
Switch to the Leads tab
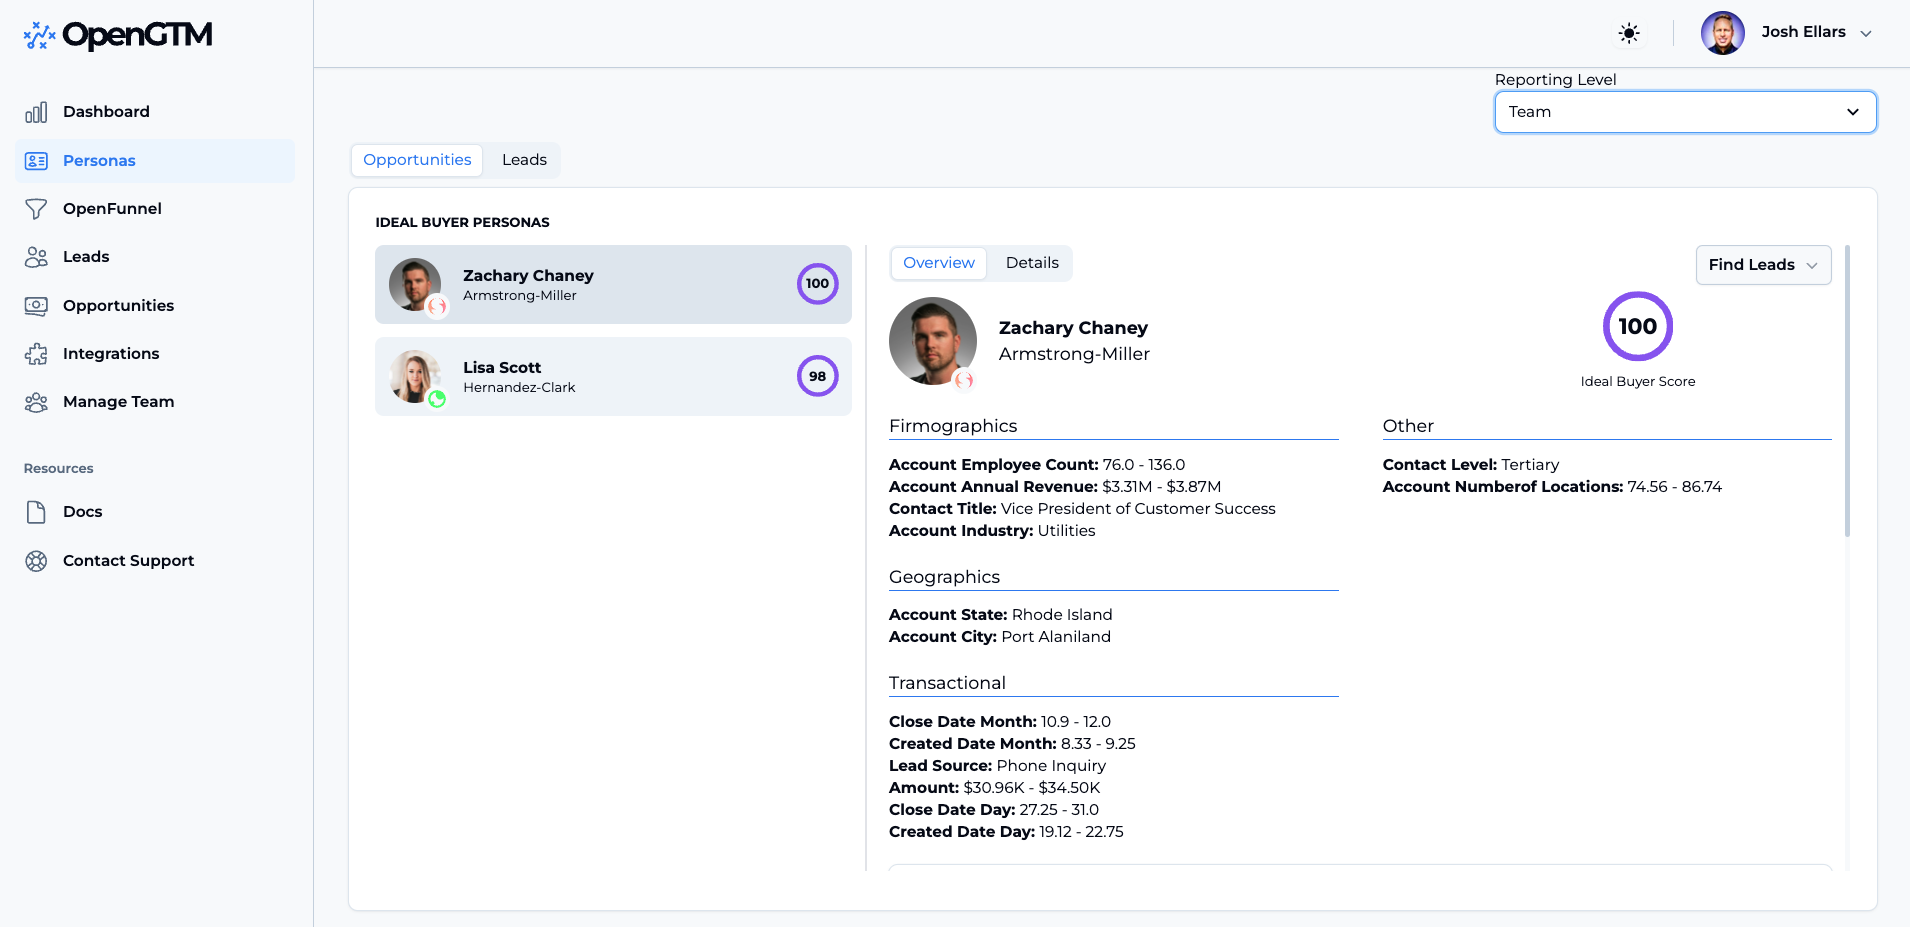[524, 160]
